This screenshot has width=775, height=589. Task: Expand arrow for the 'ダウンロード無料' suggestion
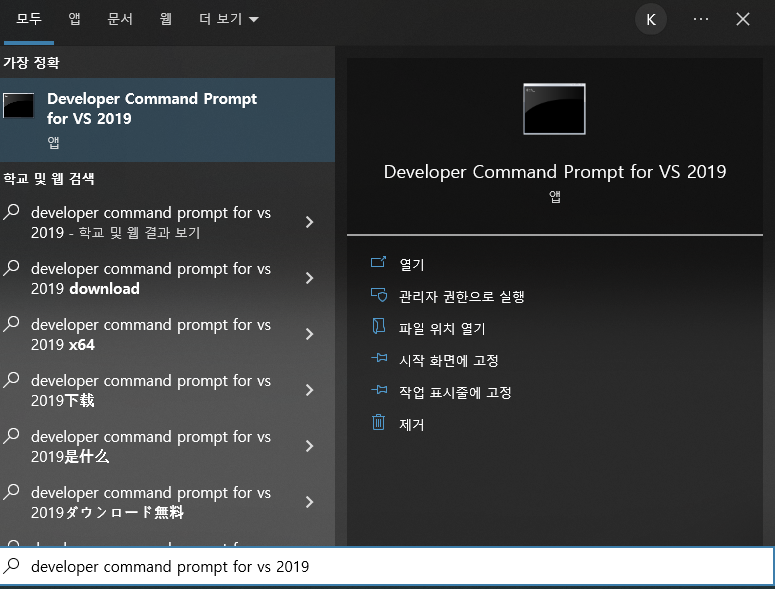(309, 502)
